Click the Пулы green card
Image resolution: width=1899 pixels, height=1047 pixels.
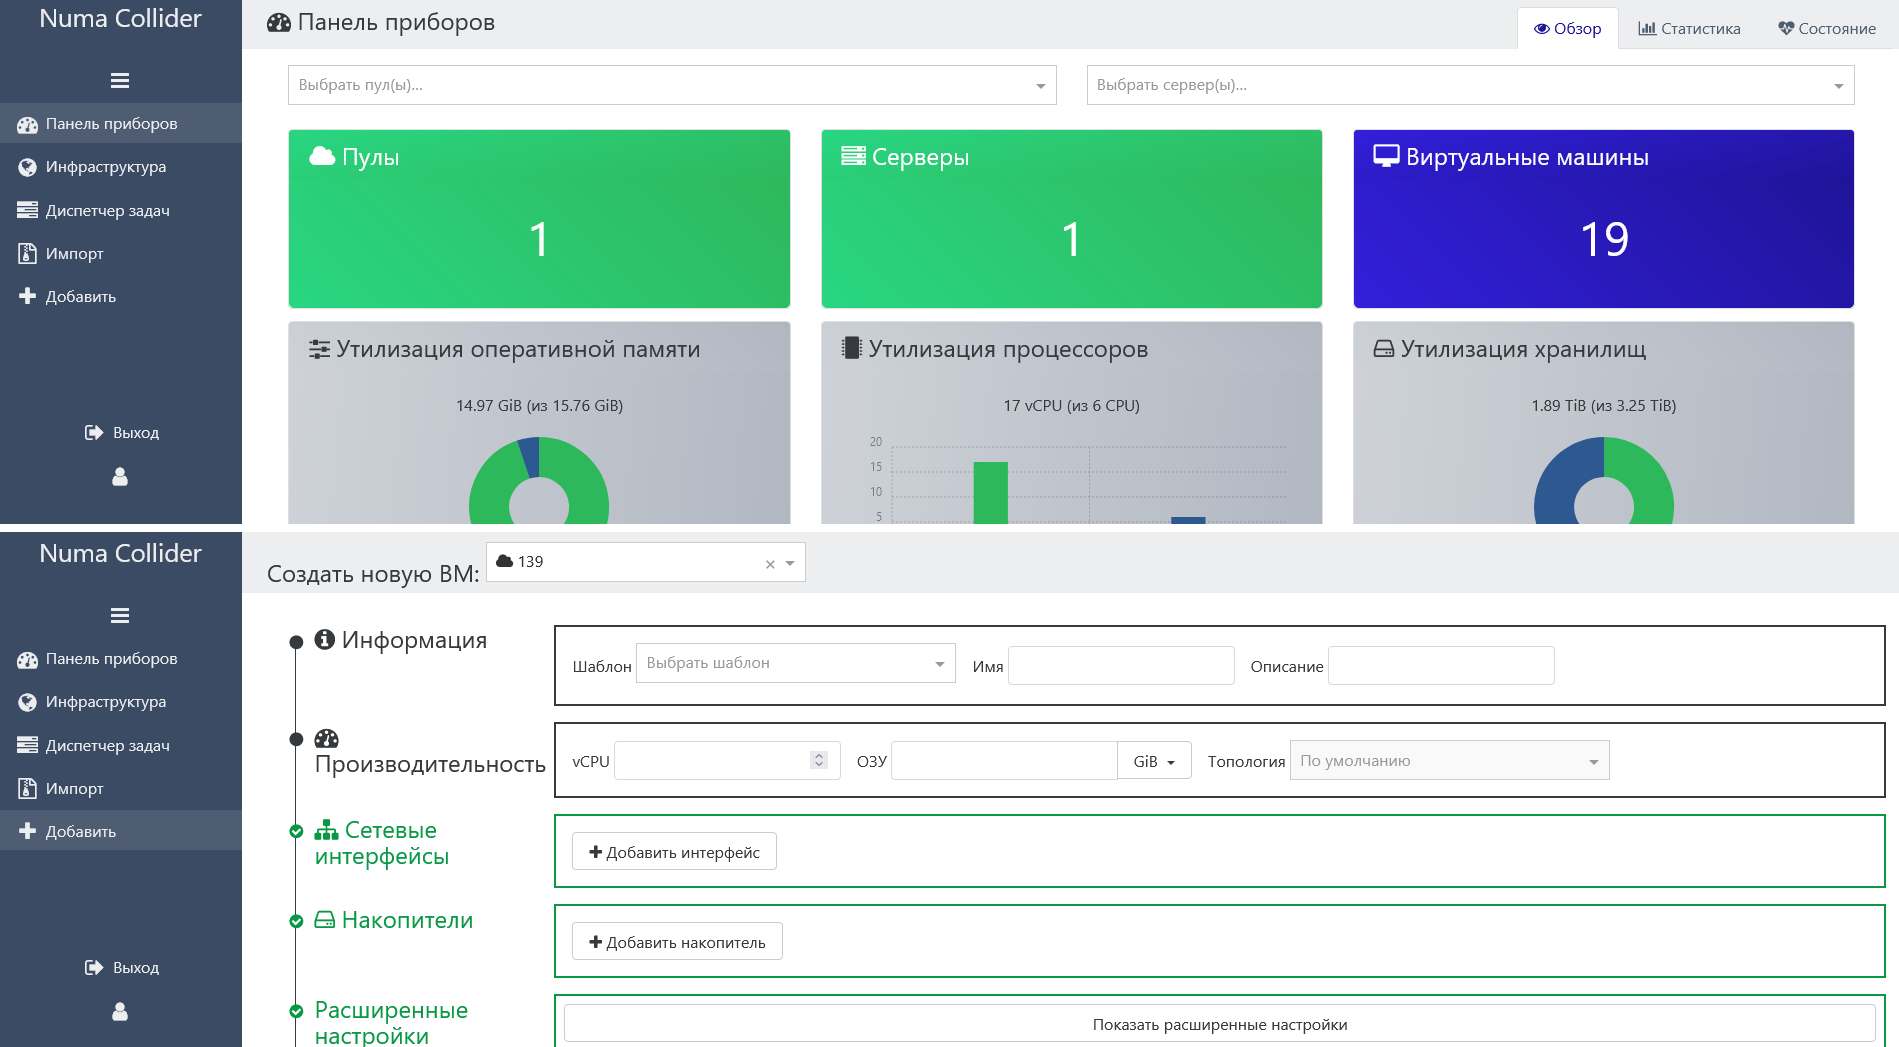(x=539, y=219)
